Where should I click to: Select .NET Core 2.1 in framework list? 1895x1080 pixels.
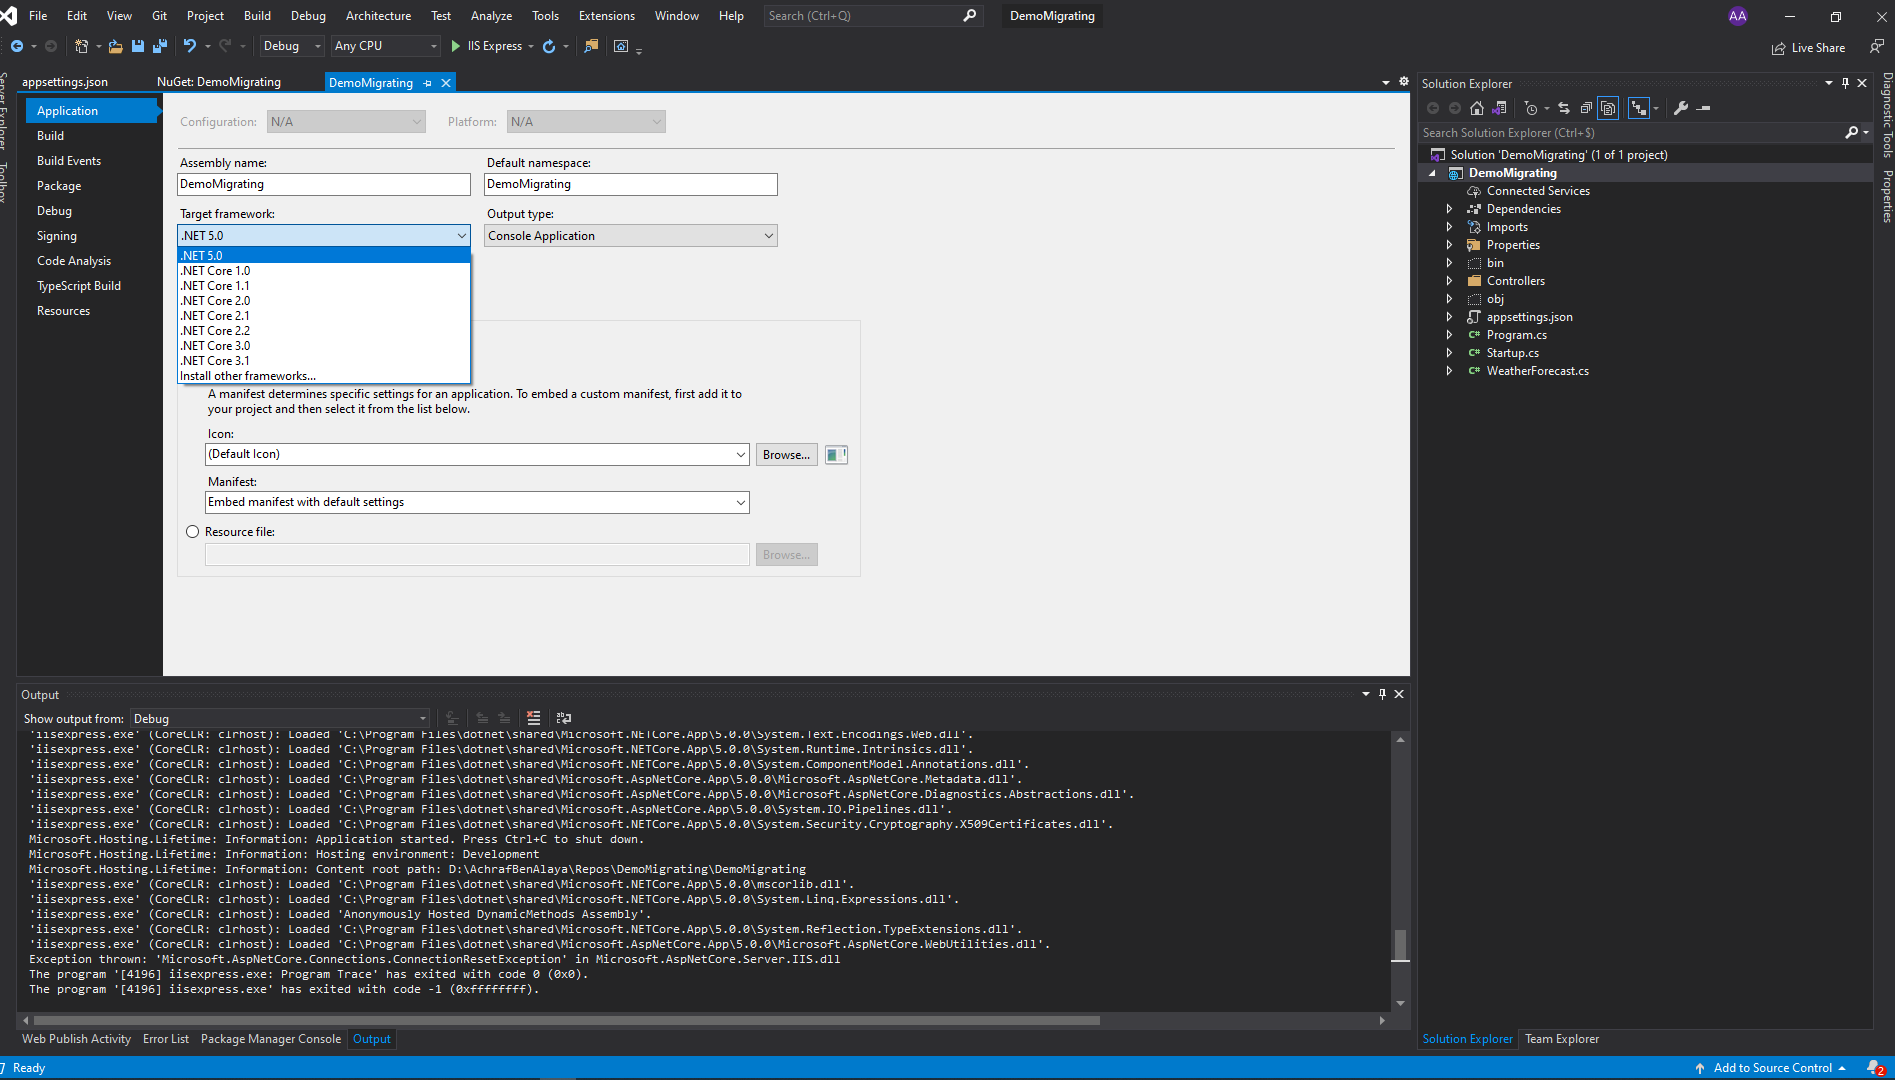(324, 316)
